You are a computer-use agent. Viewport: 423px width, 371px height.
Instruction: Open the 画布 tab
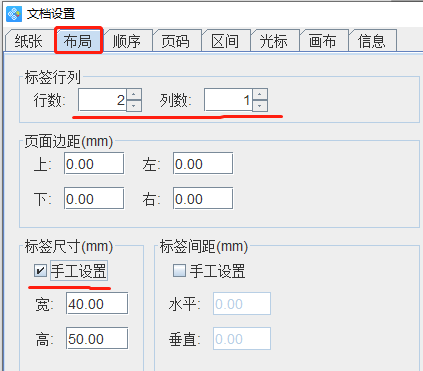click(x=323, y=41)
